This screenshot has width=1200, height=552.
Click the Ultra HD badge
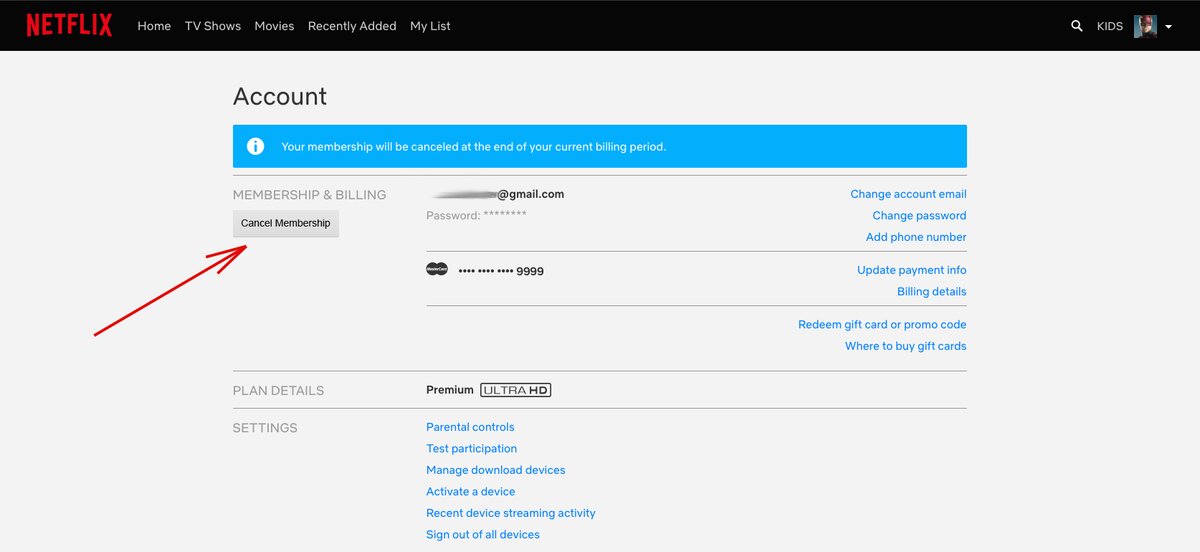tap(516, 390)
